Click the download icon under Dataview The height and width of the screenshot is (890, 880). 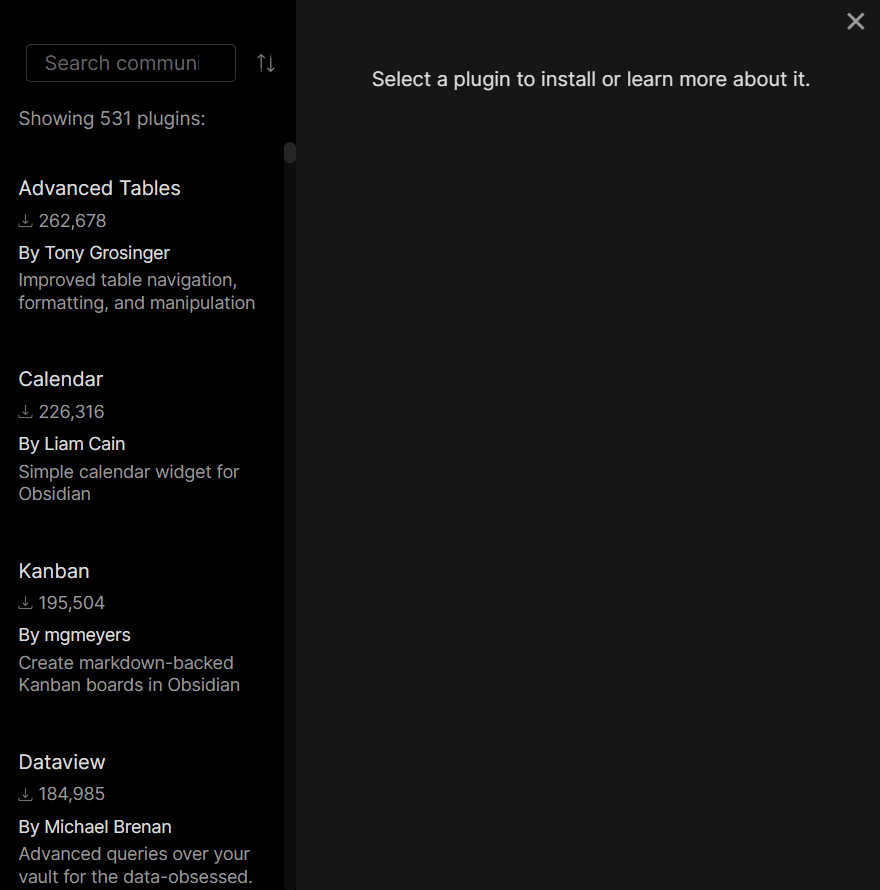pos(26,794)
